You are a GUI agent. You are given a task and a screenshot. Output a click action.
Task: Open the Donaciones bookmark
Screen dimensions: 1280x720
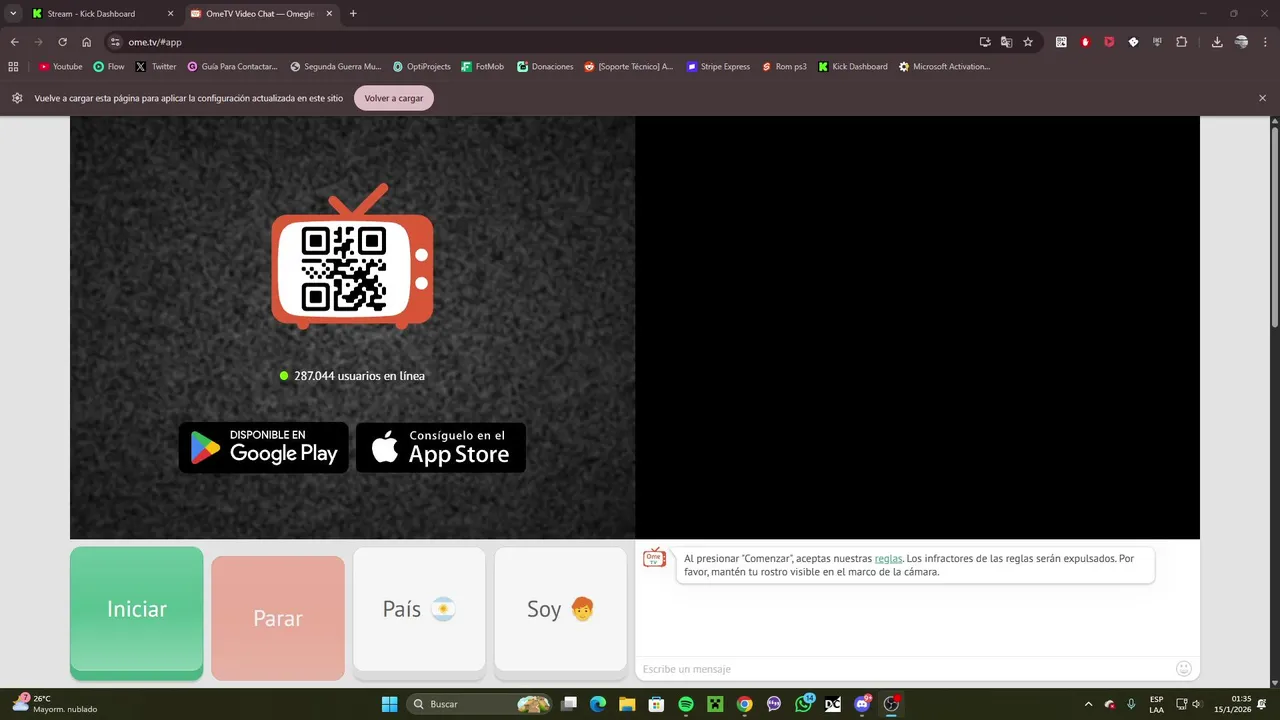[546, 67]
